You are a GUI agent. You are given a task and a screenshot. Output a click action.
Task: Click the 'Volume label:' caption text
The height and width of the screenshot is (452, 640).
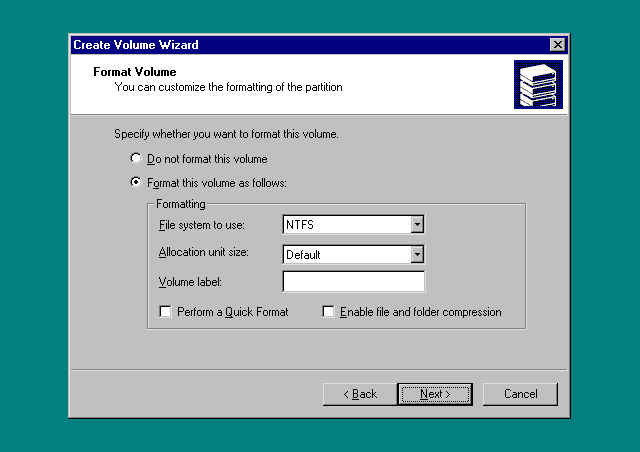click(189, 283)
